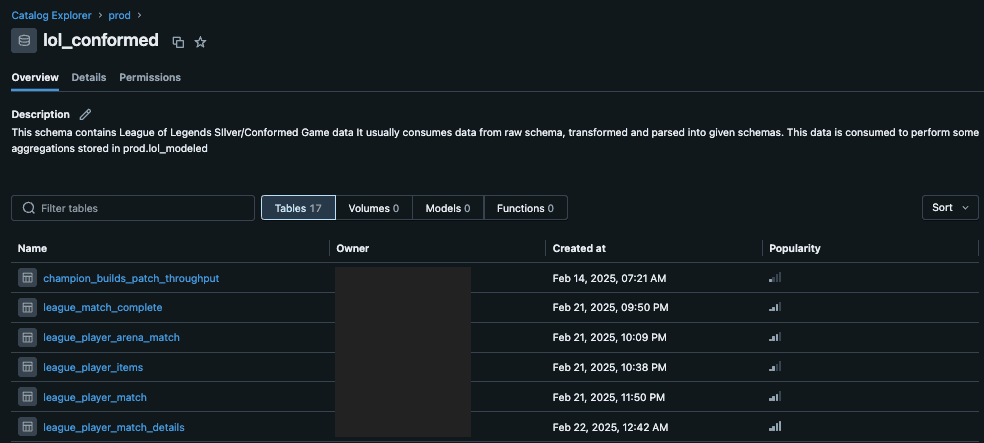984x443 pixels.
Task: Click the Owner column header
Action: pyautogui.click(x=353, y=248)
